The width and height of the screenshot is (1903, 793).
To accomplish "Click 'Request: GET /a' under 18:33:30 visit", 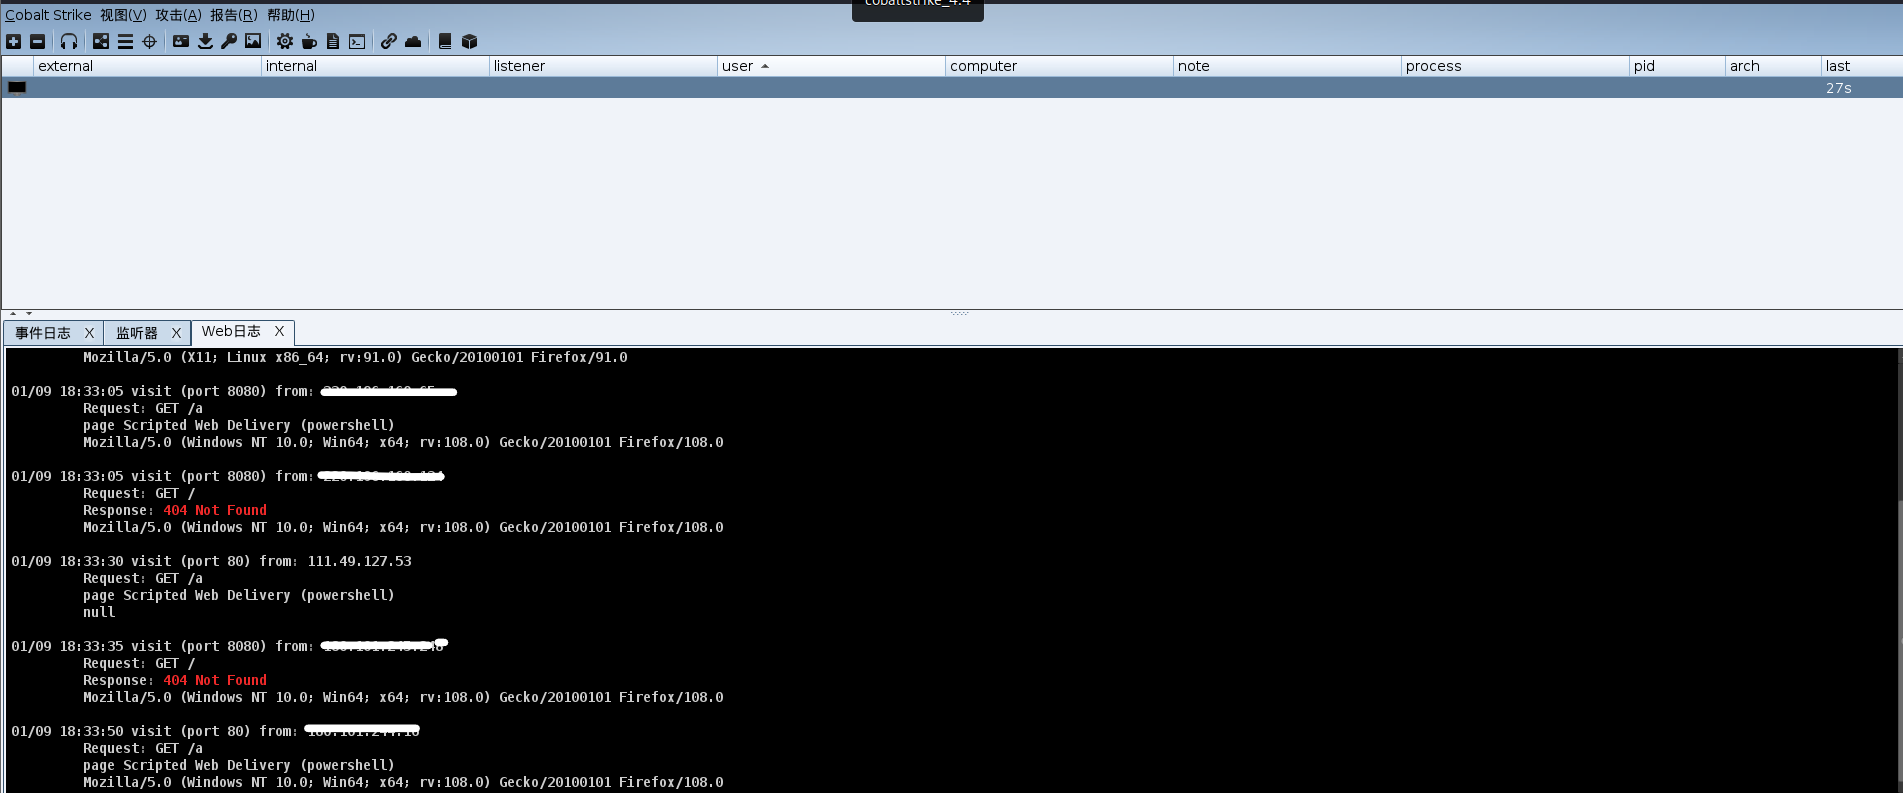I will click(143, 578).
